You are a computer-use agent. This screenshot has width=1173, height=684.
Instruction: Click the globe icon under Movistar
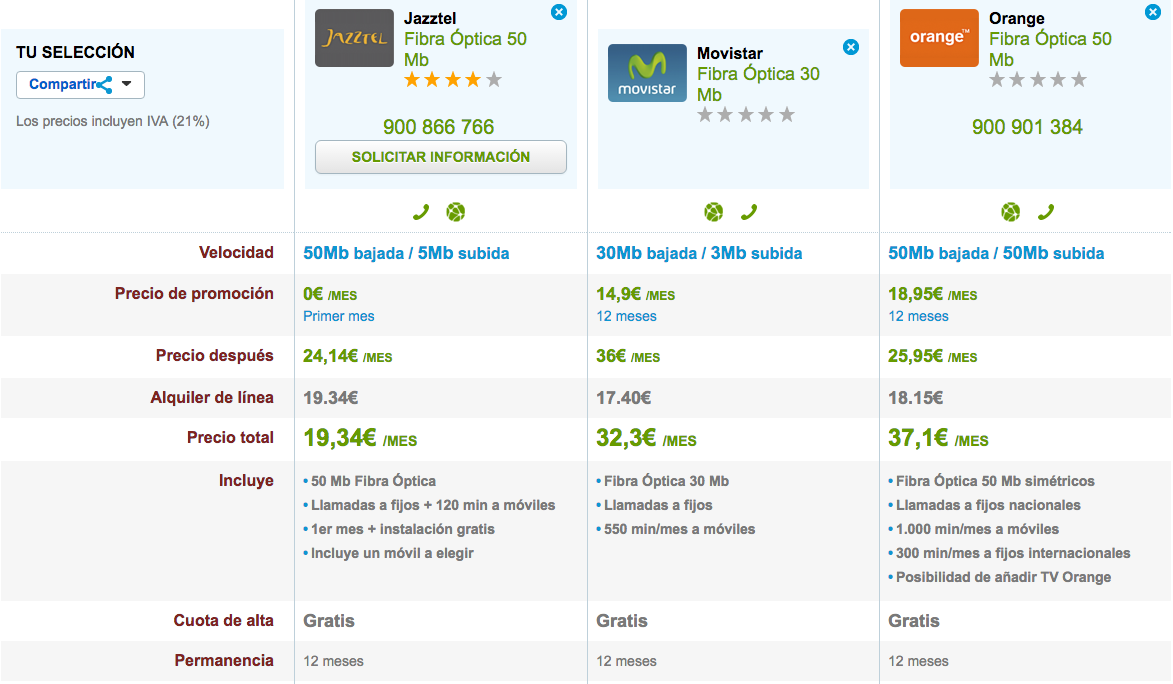tap(714, 213)
